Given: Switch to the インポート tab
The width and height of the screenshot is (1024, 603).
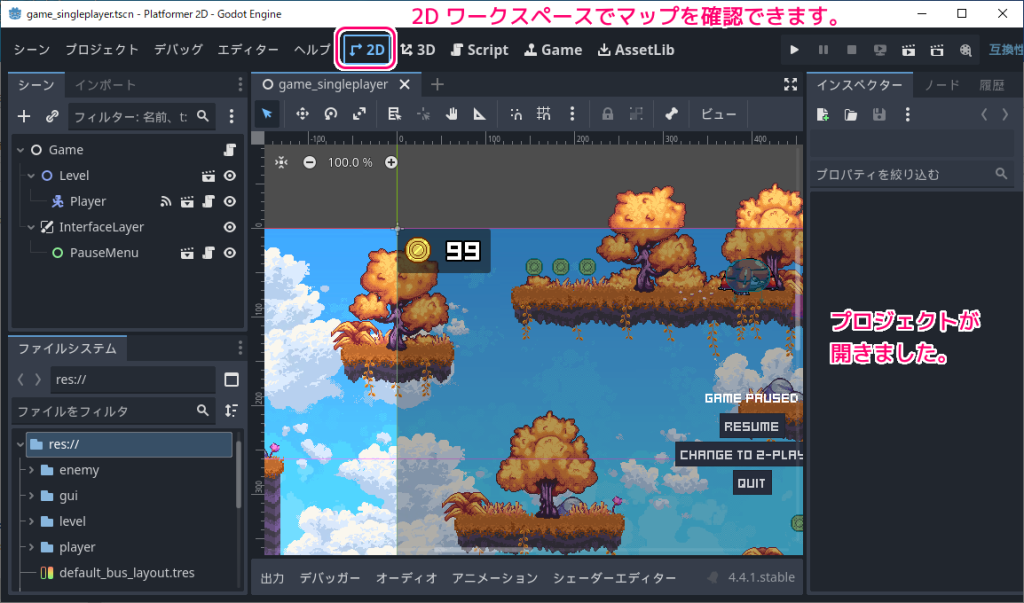Looking at the screenshot, I should click(x=104, y=85).
